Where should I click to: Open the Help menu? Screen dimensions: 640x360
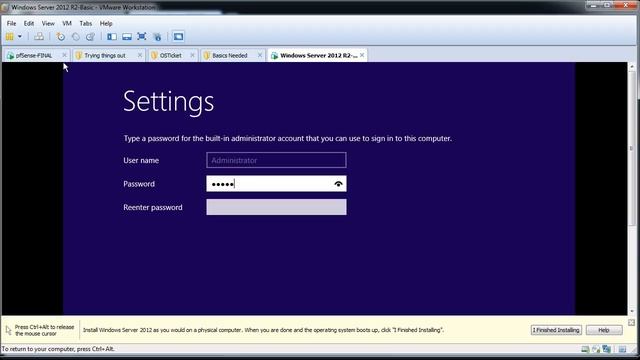pos(106,24)
